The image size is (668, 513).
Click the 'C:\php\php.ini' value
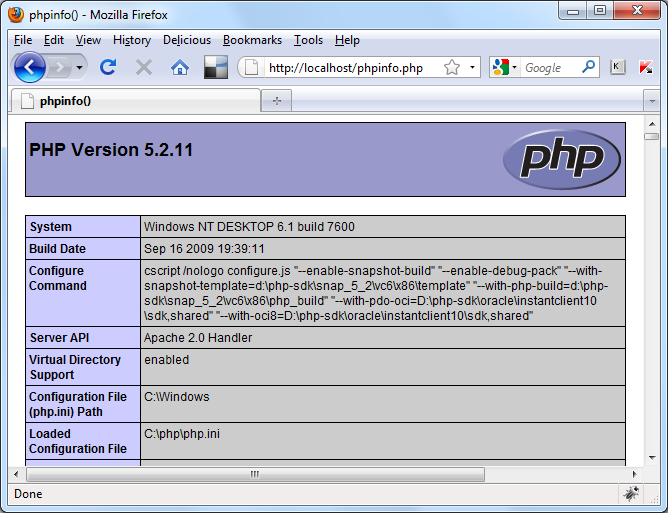[x=182, y=434]
